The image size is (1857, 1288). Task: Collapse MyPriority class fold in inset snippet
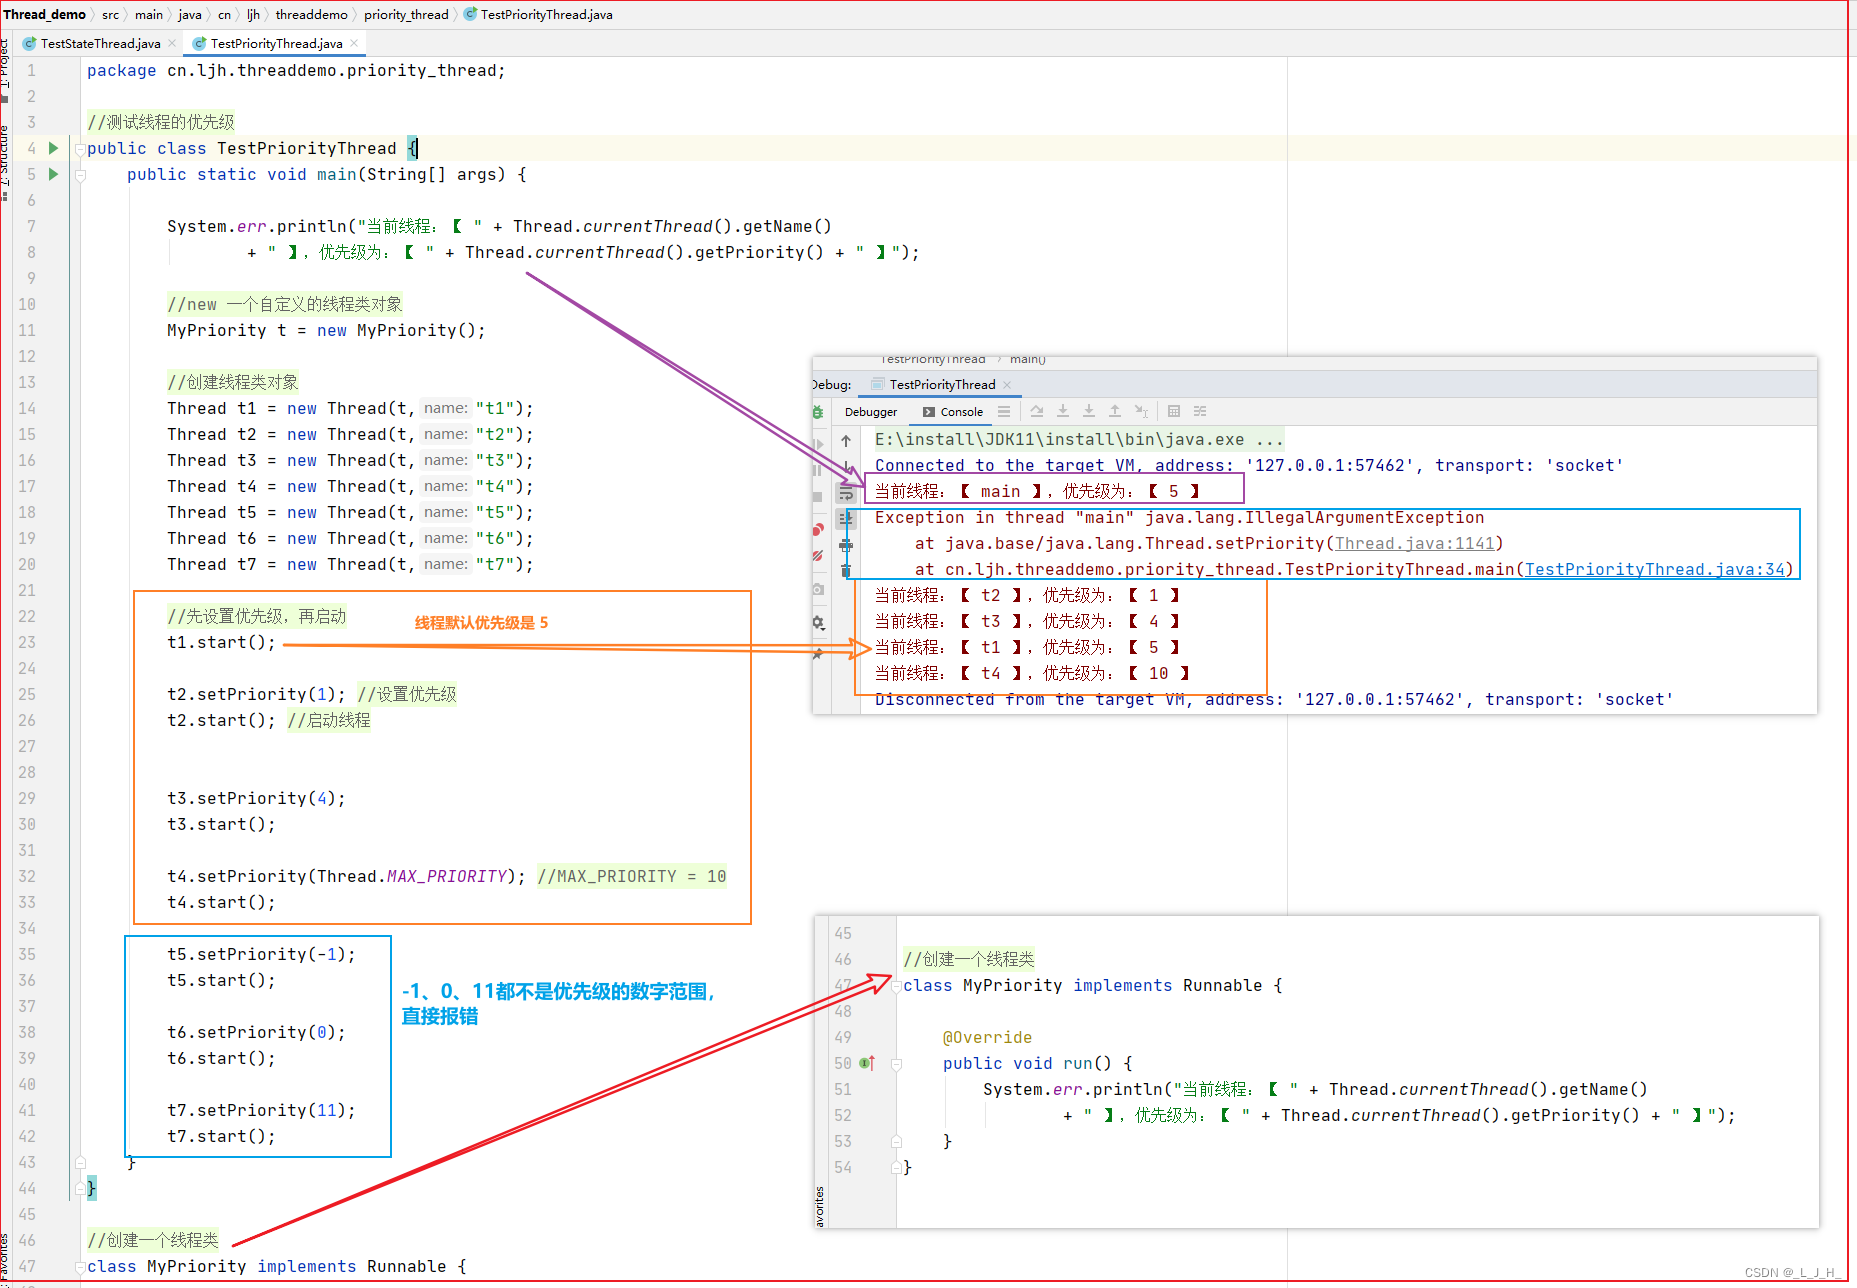[x=896, y=986]
